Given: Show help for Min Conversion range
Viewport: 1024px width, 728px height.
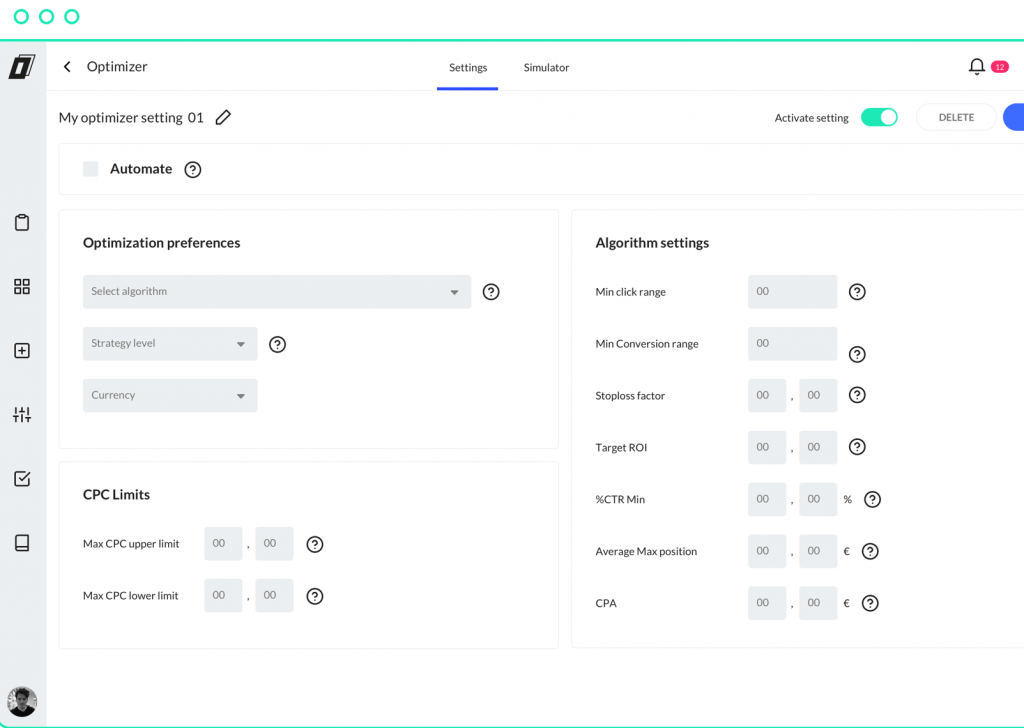Looking at the screenshot, I should point(857,355).
